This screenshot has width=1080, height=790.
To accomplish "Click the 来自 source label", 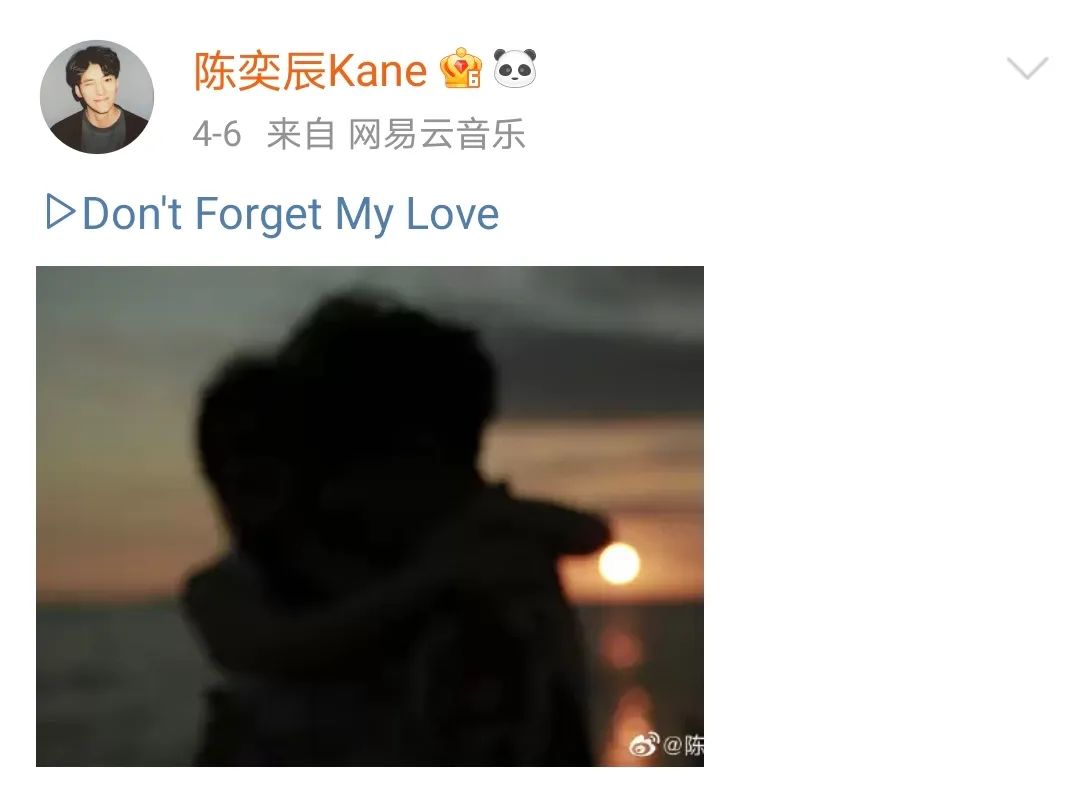I will (300, 134).
